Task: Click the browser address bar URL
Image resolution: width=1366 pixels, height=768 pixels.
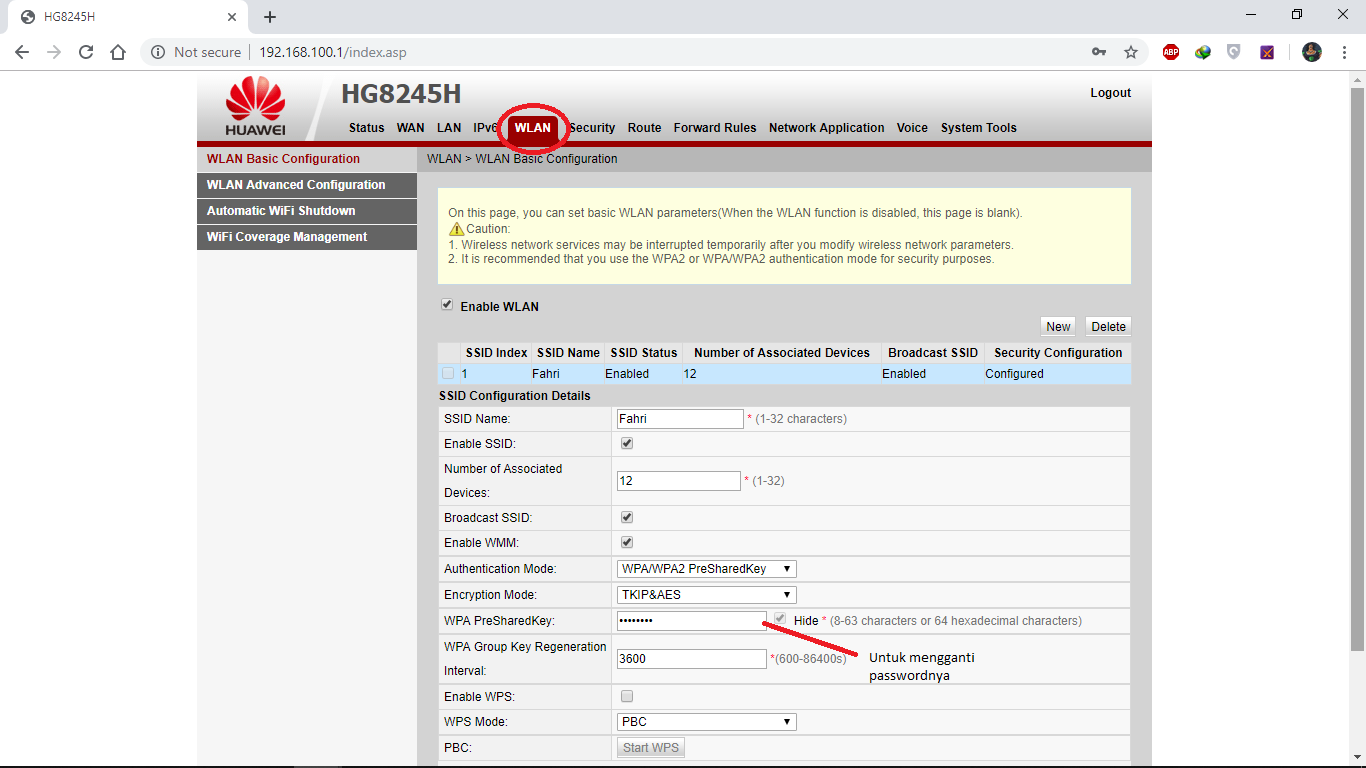Action: (x=333, y=52)
